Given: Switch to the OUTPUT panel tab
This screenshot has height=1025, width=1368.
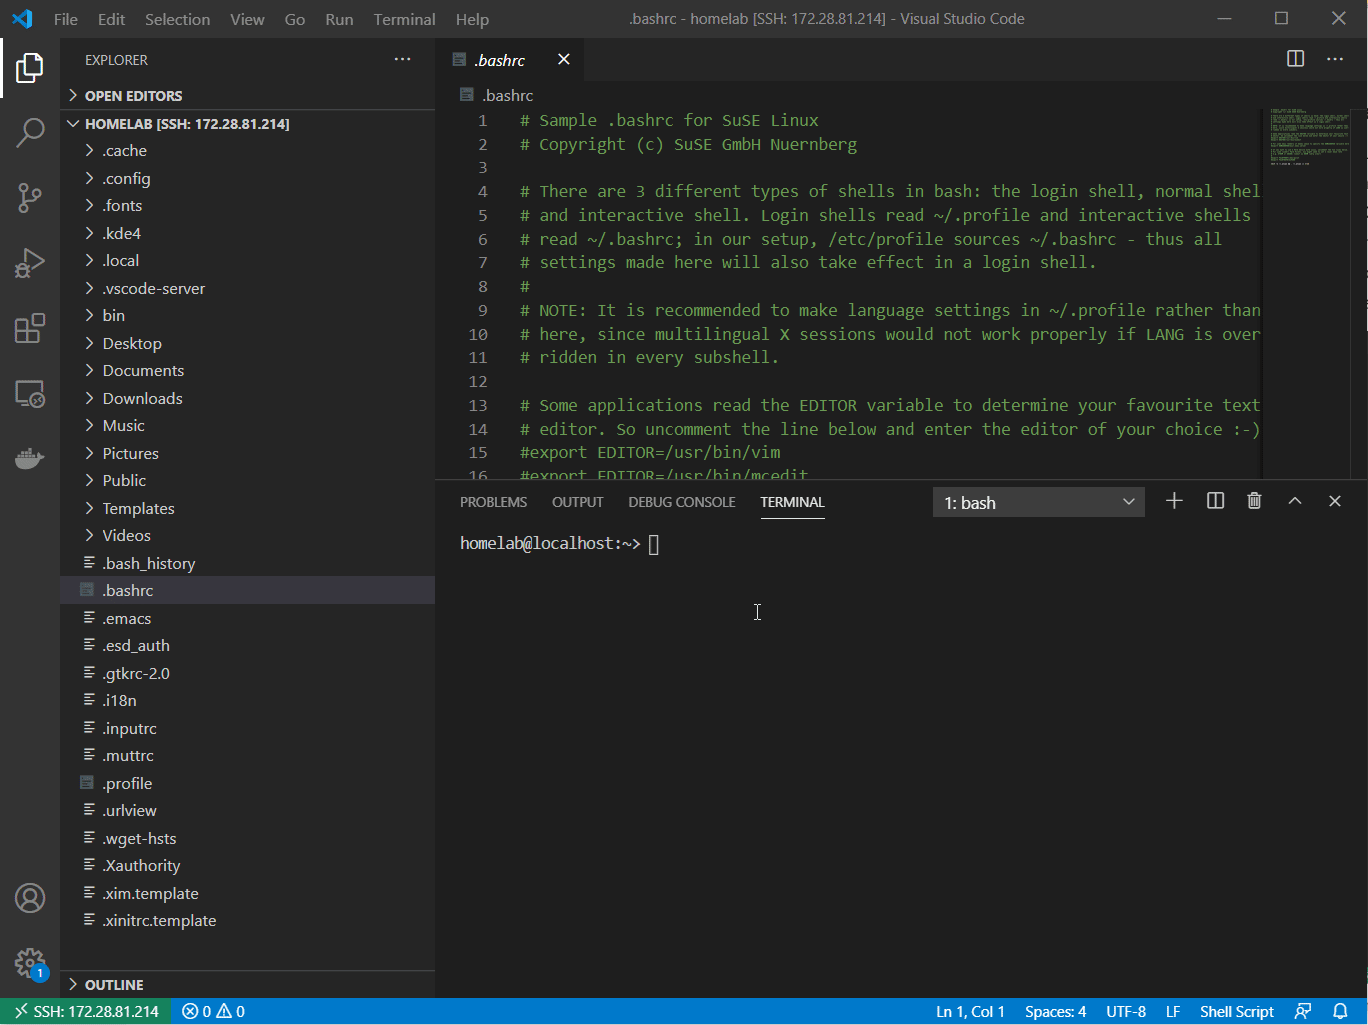Looking at the screenshot, I should pos(578,502).
